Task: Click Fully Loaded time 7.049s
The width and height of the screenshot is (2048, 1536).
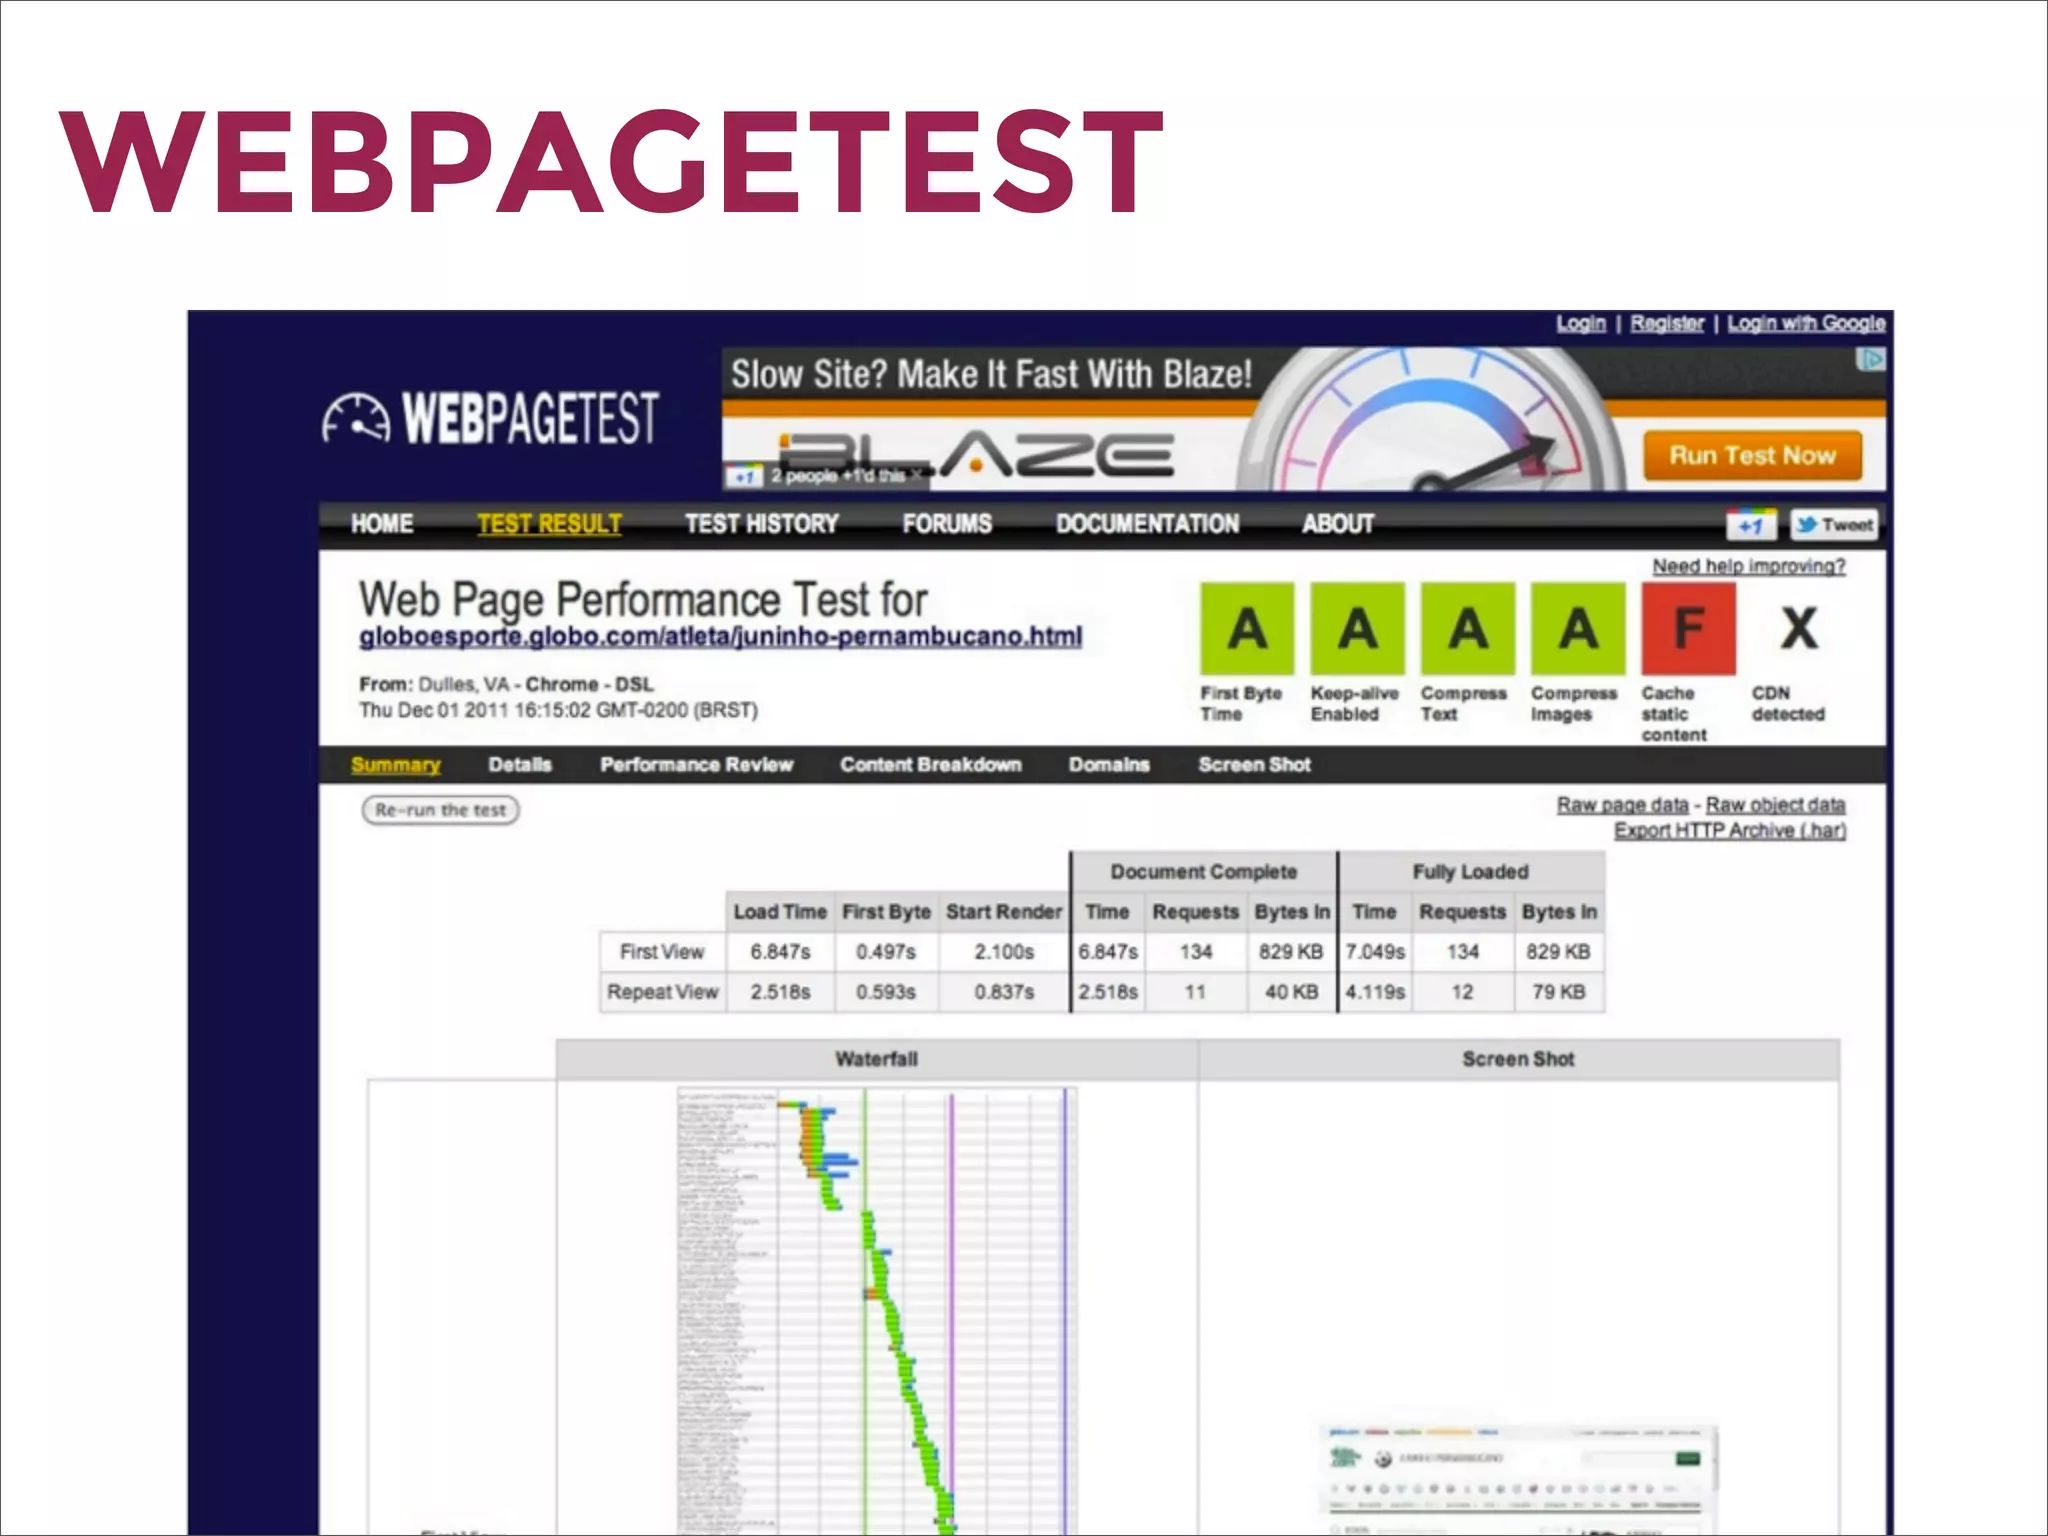Action: click(x=1375, y=952)
